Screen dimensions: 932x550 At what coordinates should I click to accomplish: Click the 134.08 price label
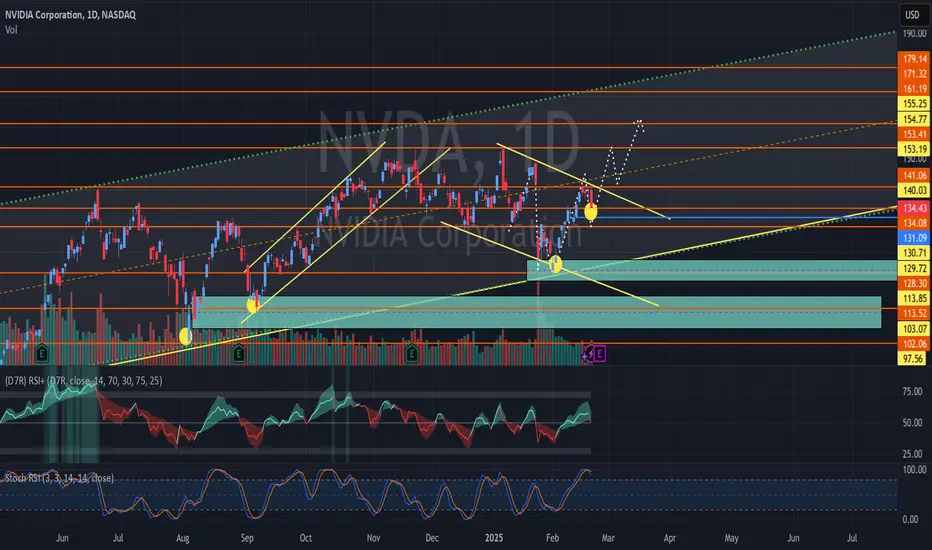coord(914,223)
